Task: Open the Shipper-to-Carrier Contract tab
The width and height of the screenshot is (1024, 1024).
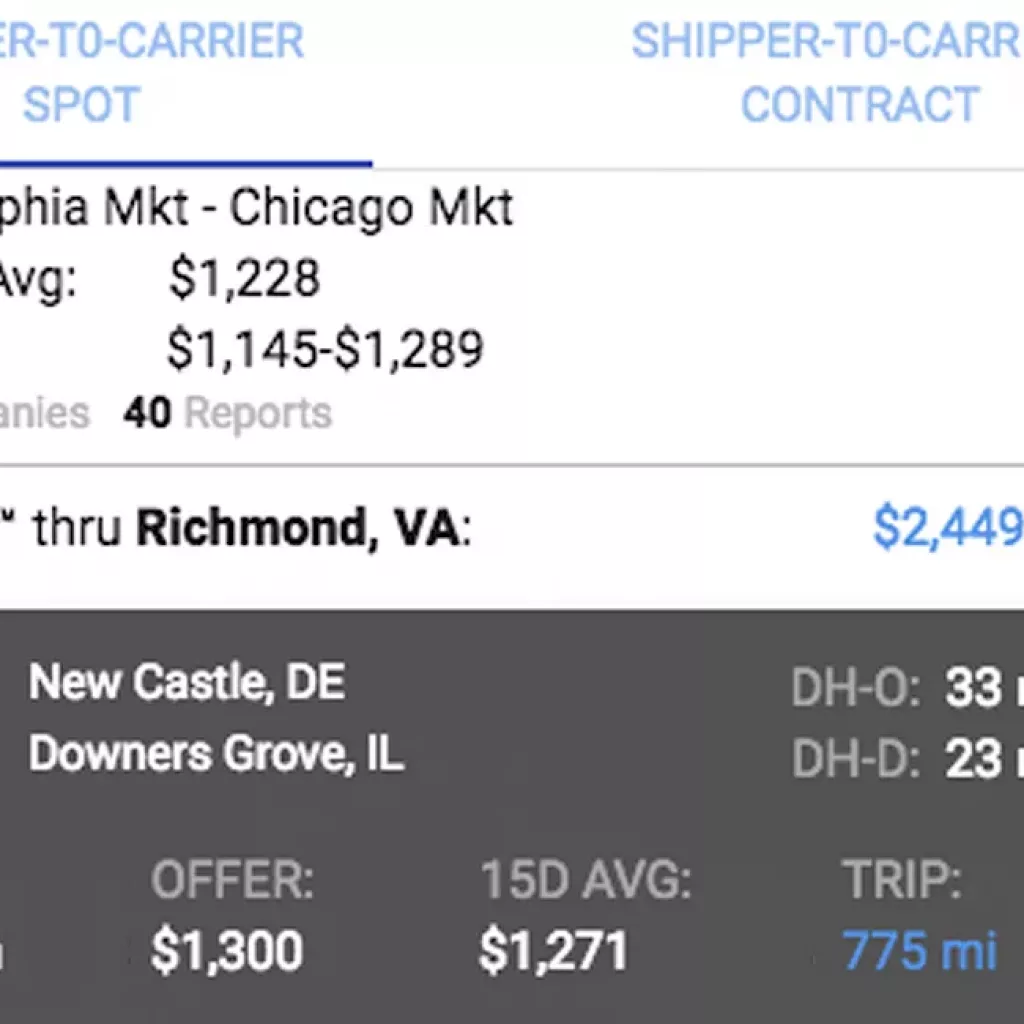Action: click(x=827, y=72)
